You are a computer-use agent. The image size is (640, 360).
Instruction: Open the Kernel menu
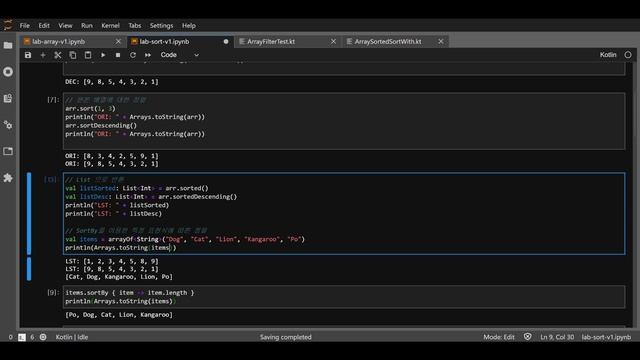[x=110, y=25]
